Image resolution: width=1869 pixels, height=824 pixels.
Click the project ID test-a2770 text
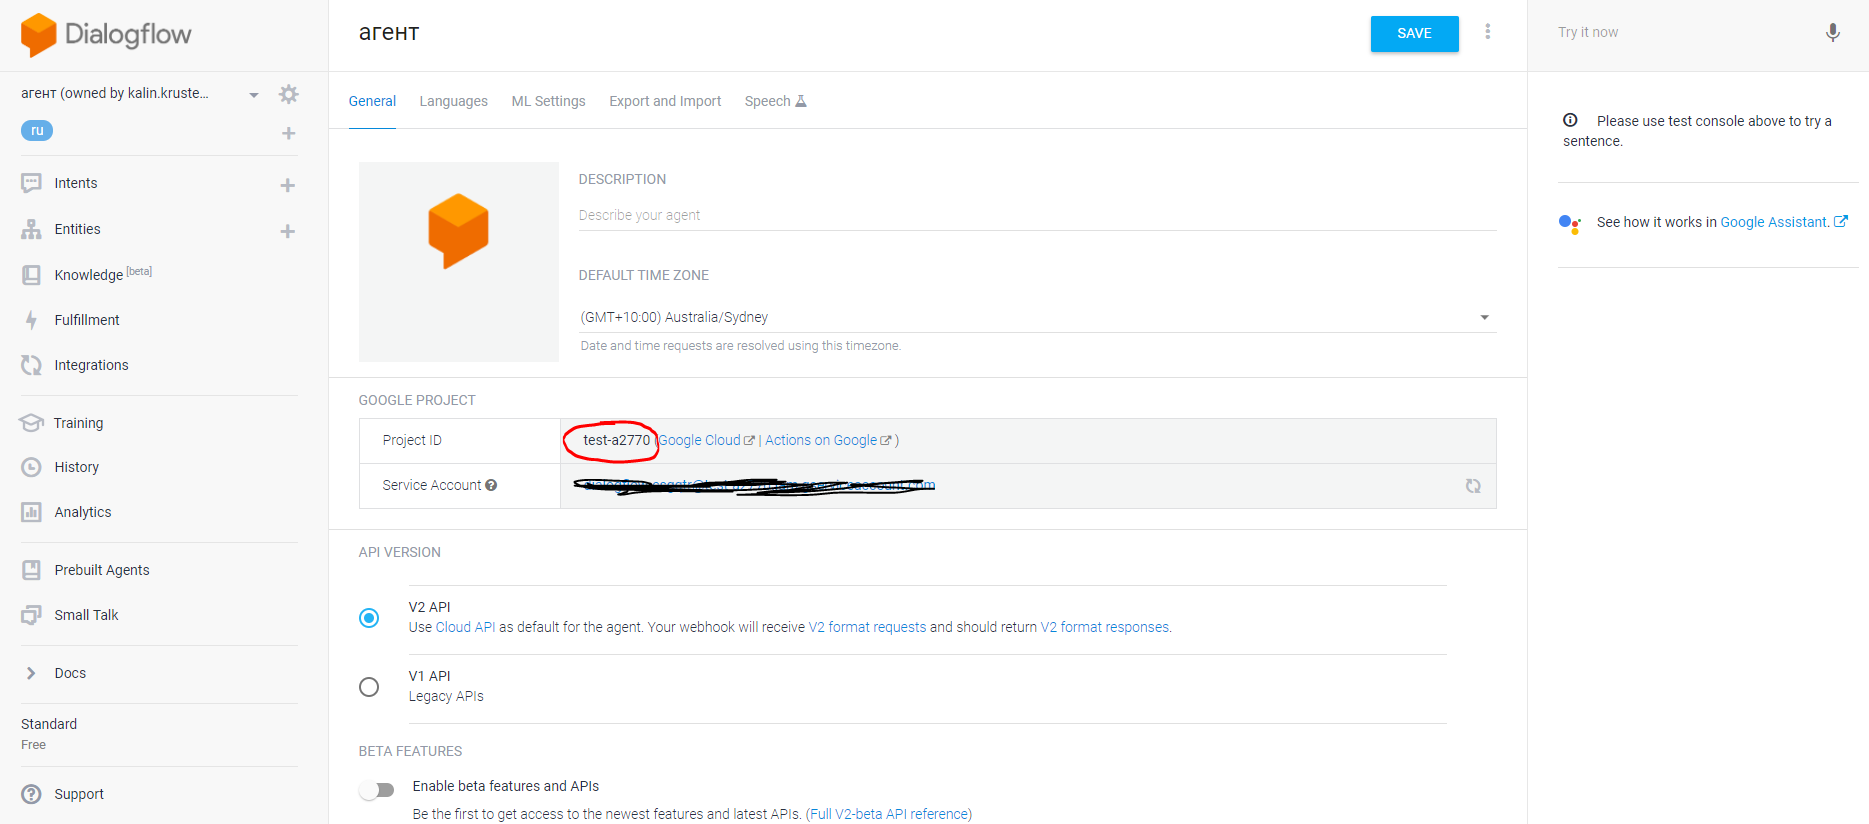click(x=616, y=440)
